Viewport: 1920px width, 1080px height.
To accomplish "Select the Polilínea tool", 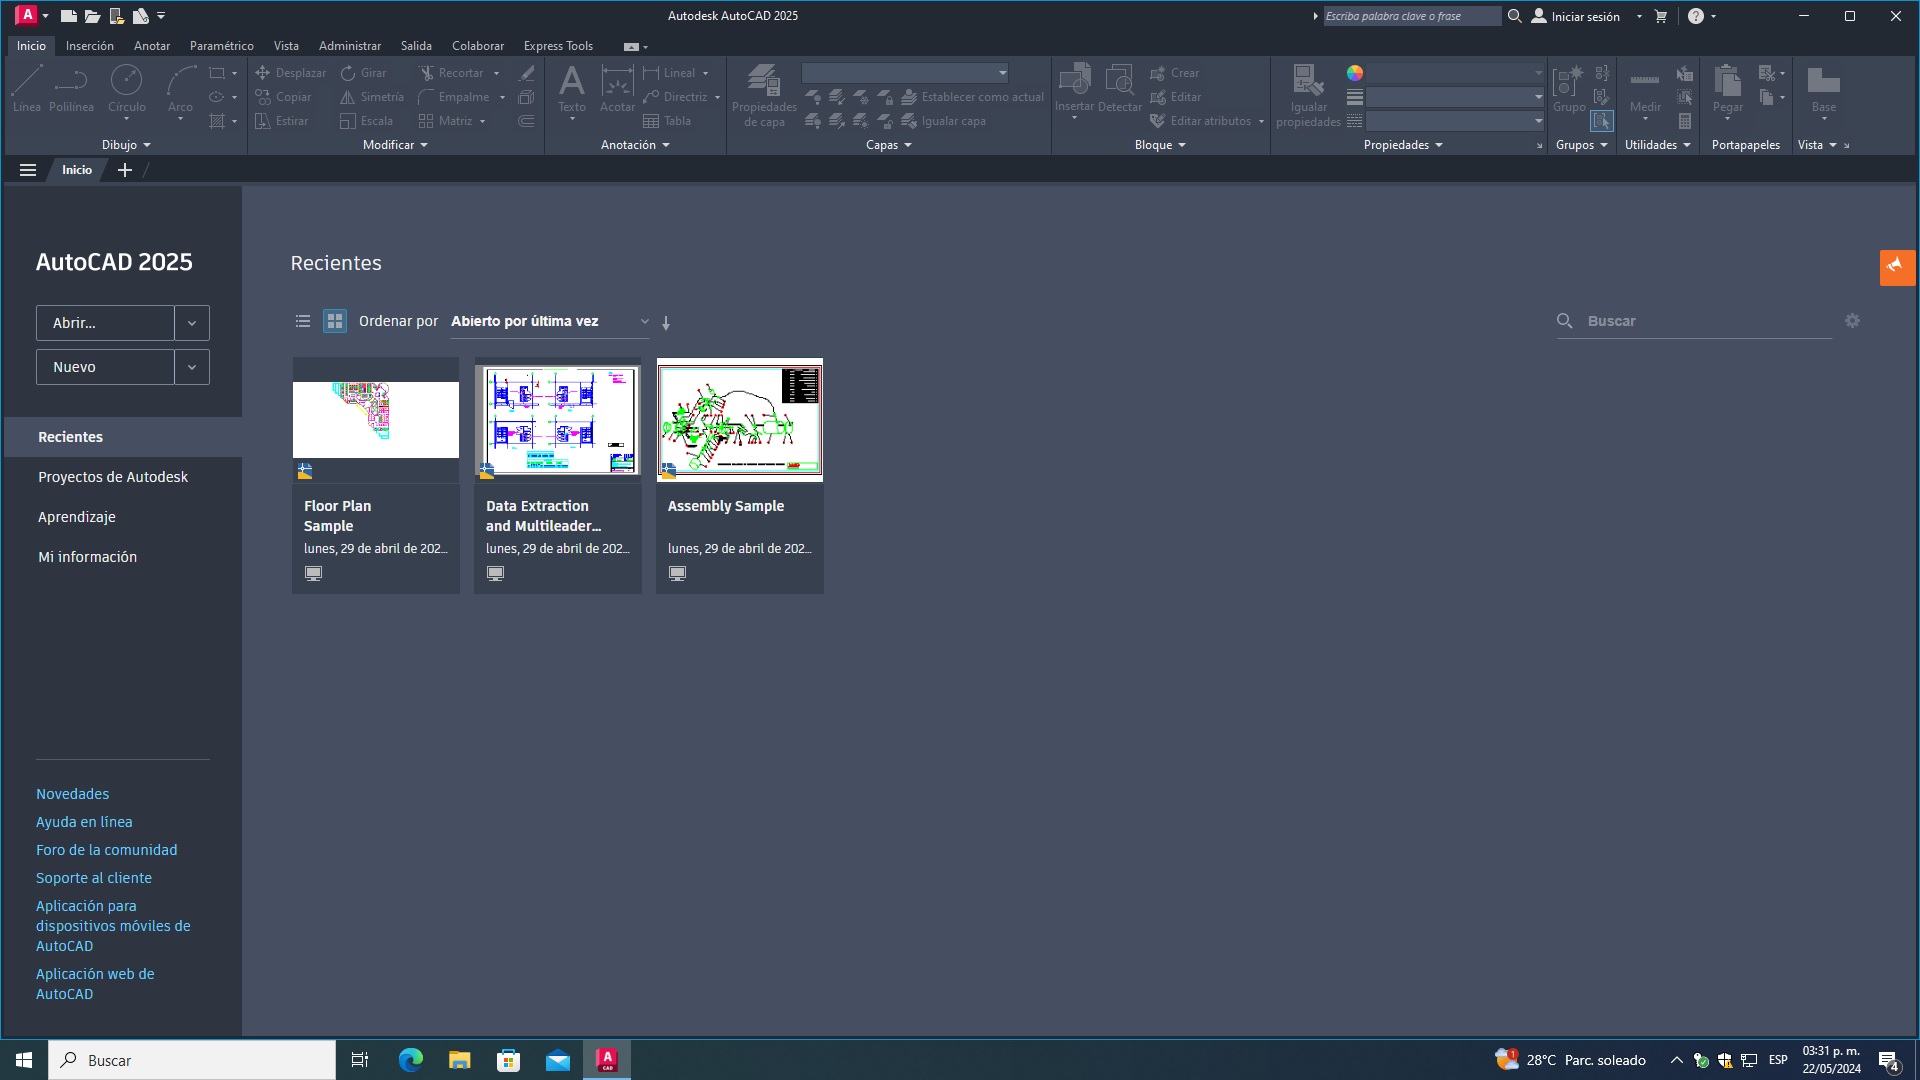I will [x=71, y=88].
